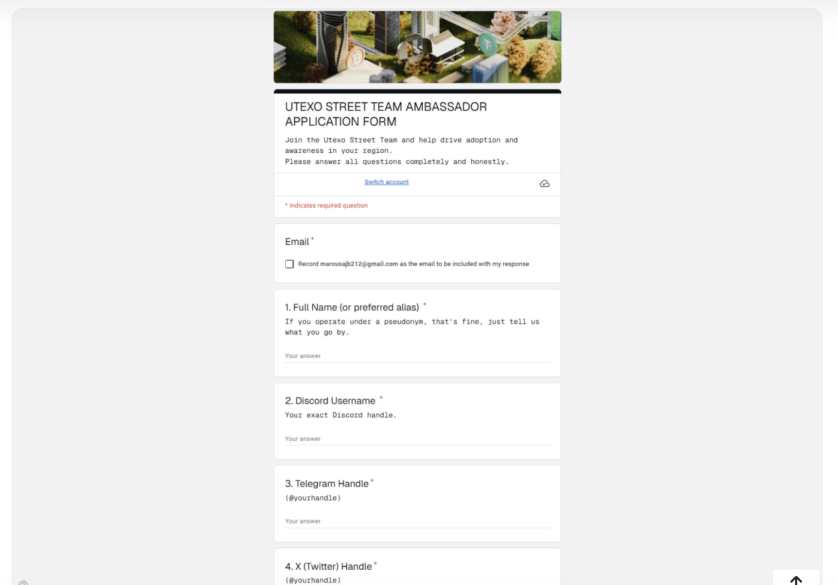Open the Switch account link

[x=386, y=181]
